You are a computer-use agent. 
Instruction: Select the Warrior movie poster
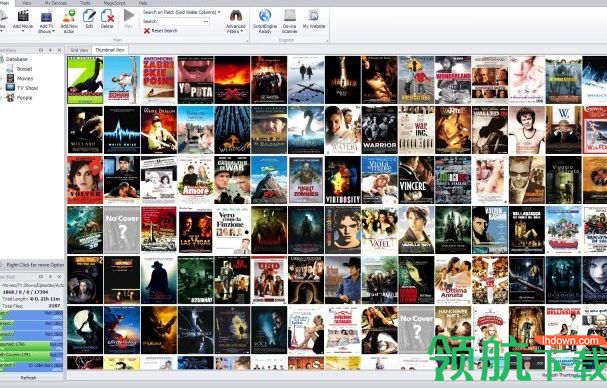(379, 130)
